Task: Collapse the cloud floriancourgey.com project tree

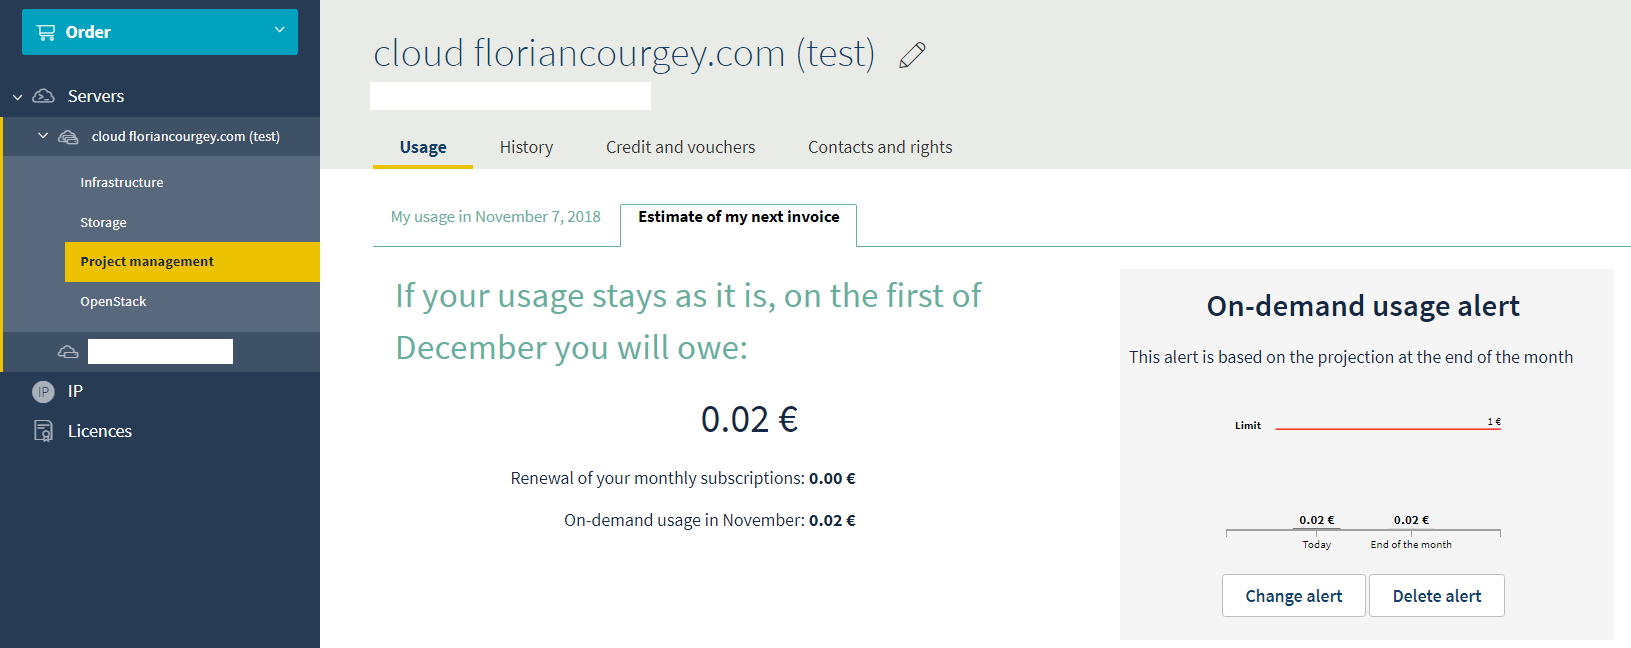Action: tap(43, 136)
